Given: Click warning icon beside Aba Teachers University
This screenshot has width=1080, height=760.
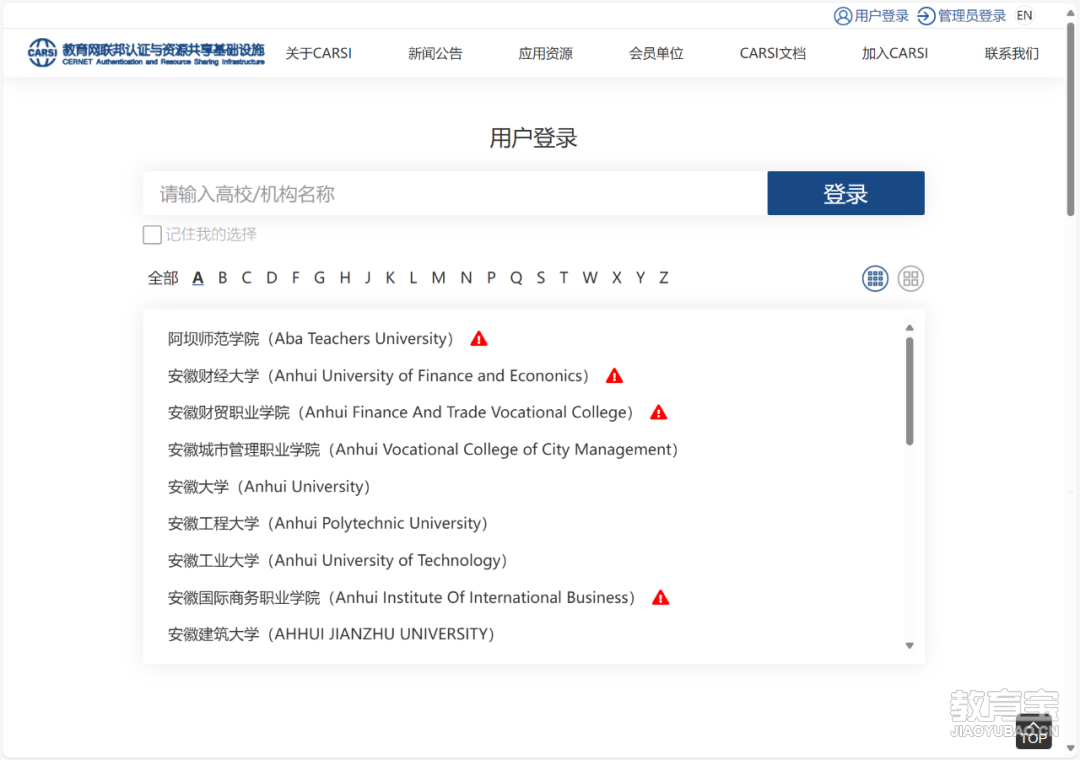Looking at the screenshot, I should (479, 338).
